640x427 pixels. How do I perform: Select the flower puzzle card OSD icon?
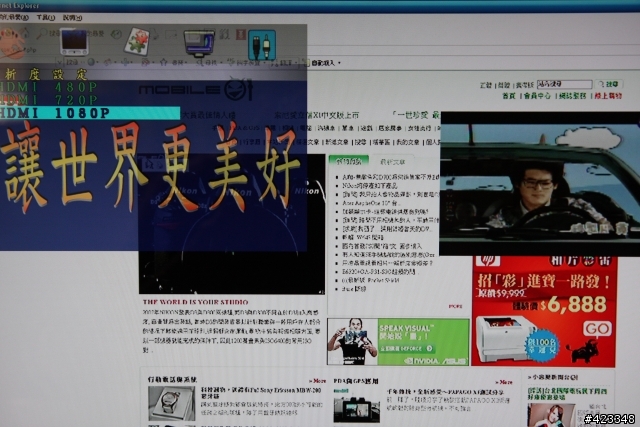point(137,42)
